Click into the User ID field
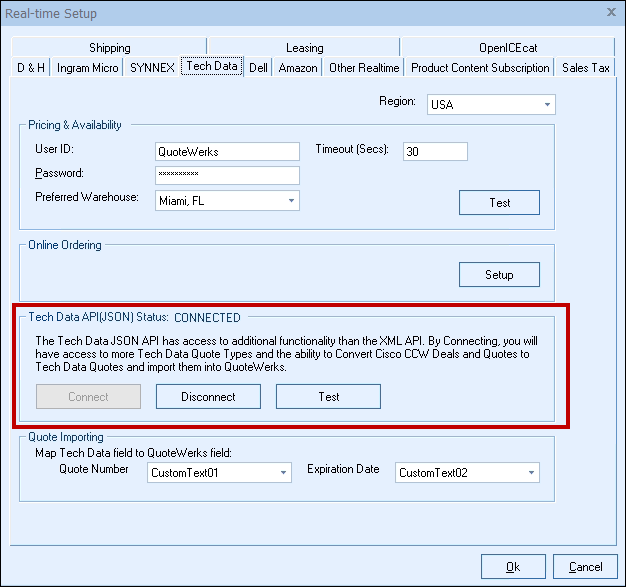 (x=227, y=151)
